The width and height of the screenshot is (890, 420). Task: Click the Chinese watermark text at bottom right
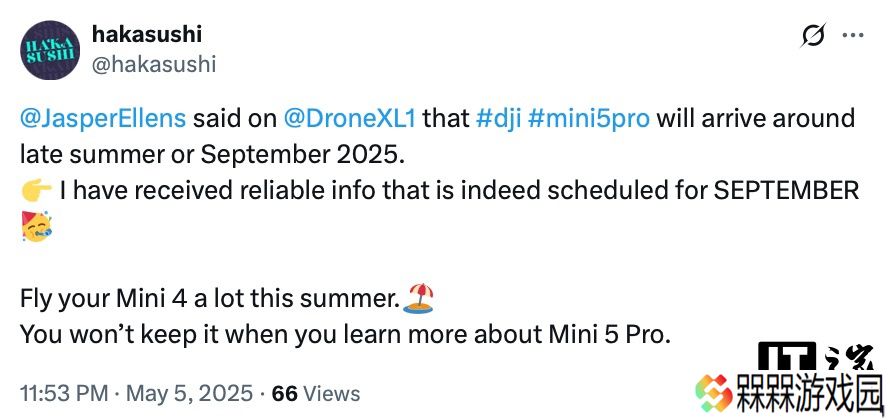pyautogui.click(x=811, y=393)
